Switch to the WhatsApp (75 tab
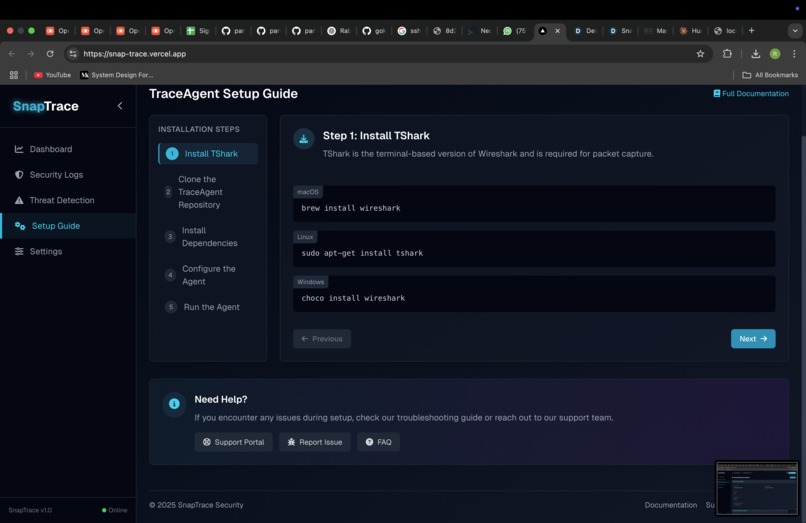Viewport: 806px width, 523px height. tap(515, 31)
